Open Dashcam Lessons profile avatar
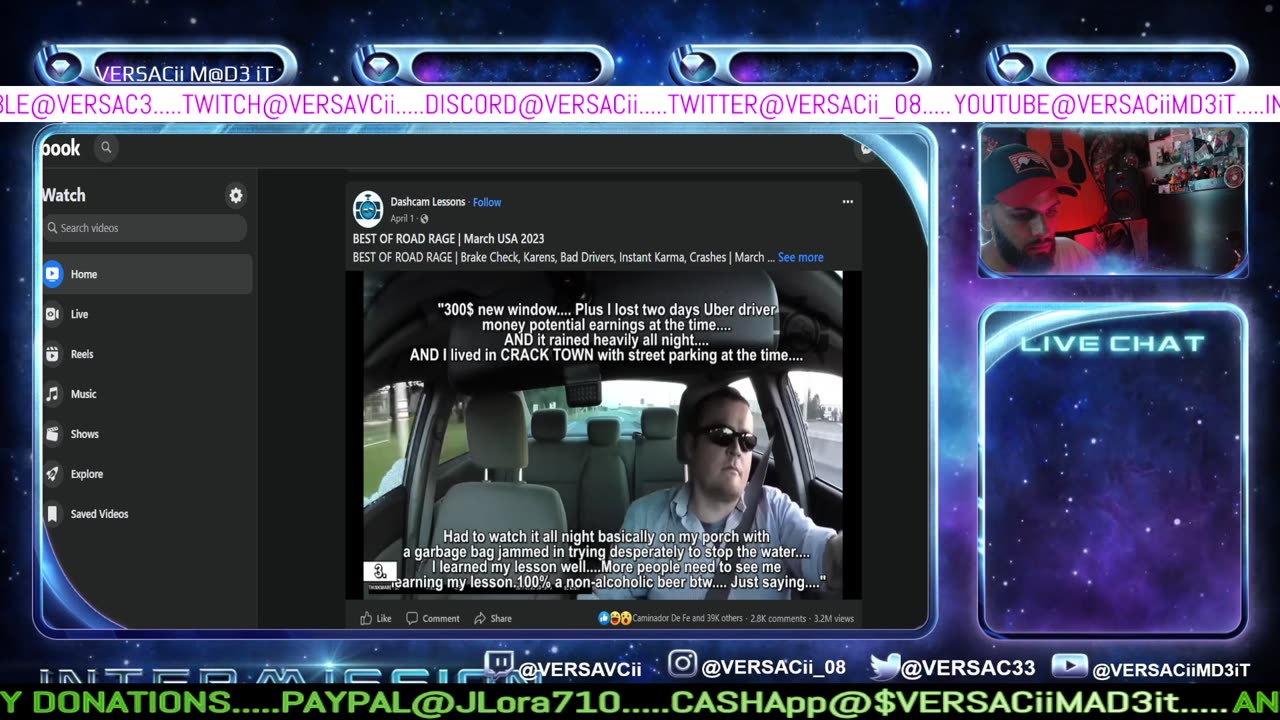 368,208
